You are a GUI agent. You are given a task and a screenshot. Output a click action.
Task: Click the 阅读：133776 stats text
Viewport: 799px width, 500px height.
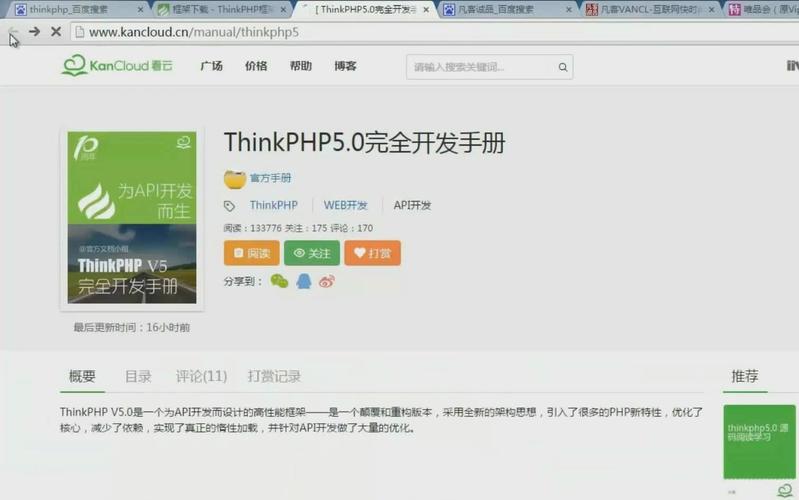pos(252,228)
